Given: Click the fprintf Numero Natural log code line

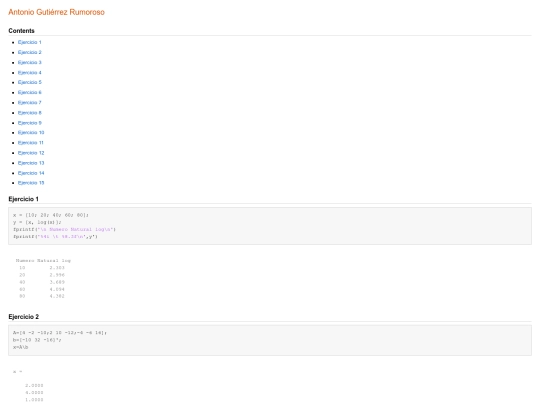Looking at the screenshot, I should [64, 229].
